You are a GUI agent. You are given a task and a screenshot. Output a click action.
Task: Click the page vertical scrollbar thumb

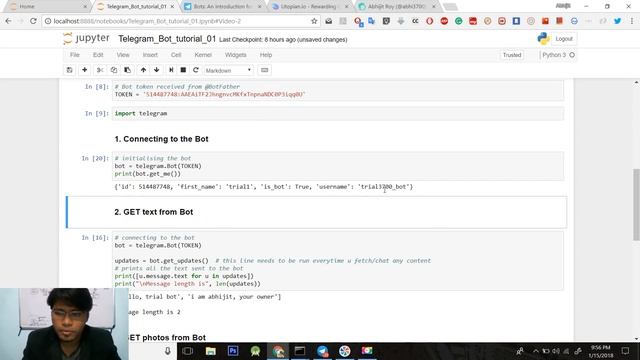[x=636, y=204]
